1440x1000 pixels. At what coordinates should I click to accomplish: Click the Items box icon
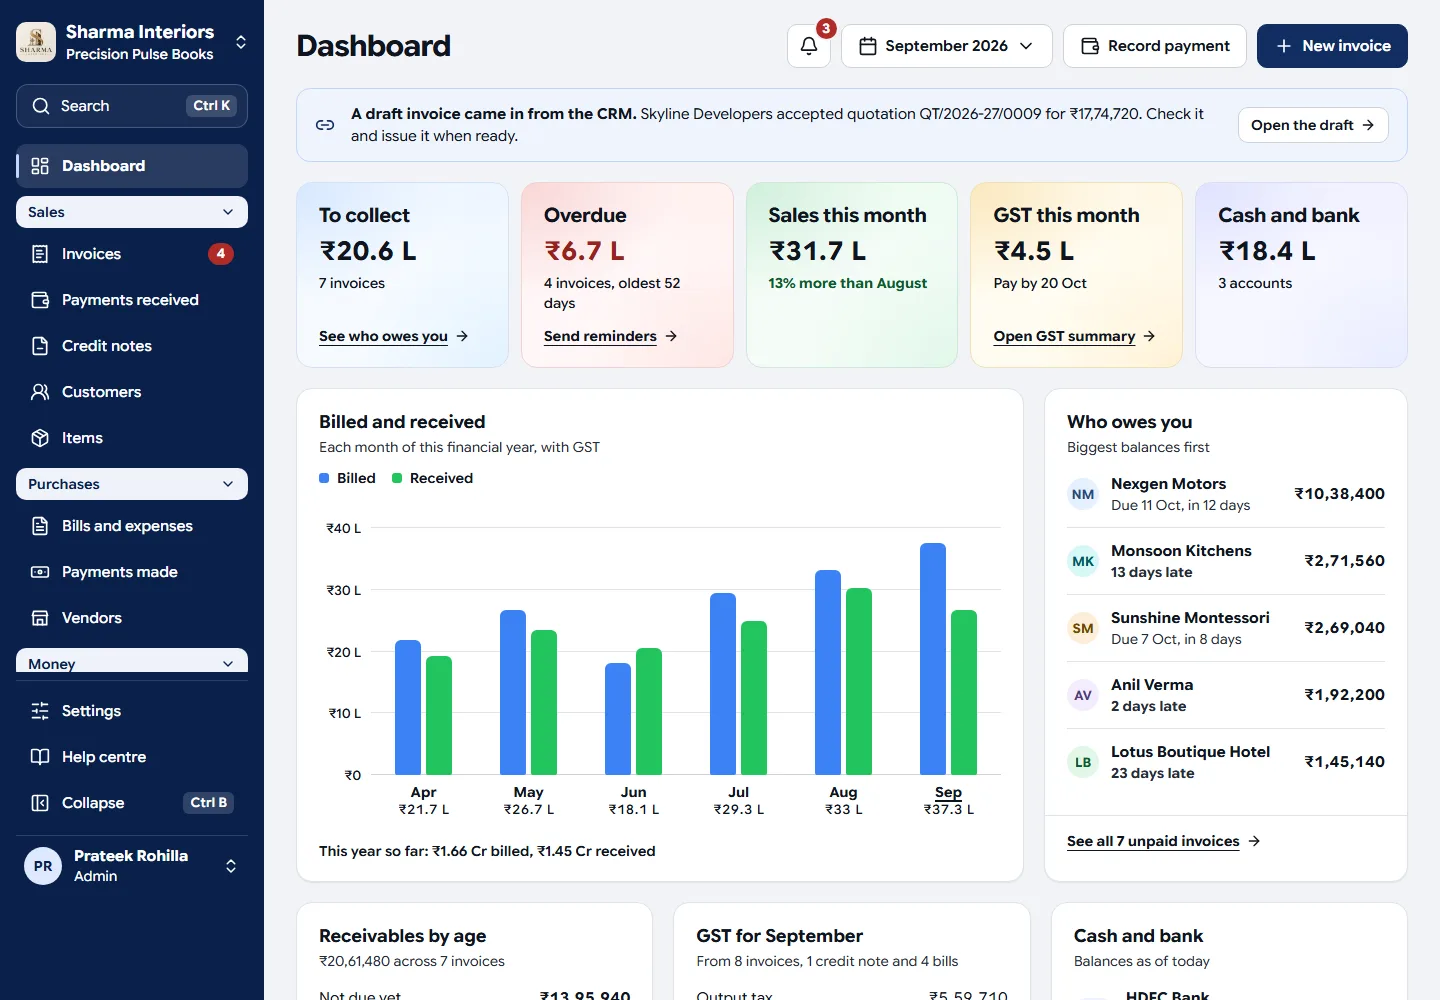pyautogui.click(x=40, y=438)
